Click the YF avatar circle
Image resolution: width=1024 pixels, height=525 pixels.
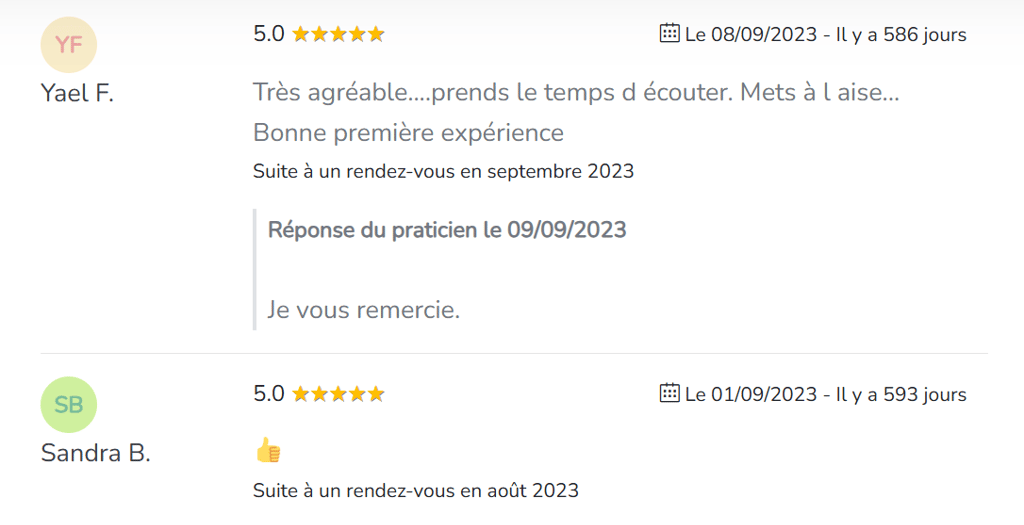(68, 45)
